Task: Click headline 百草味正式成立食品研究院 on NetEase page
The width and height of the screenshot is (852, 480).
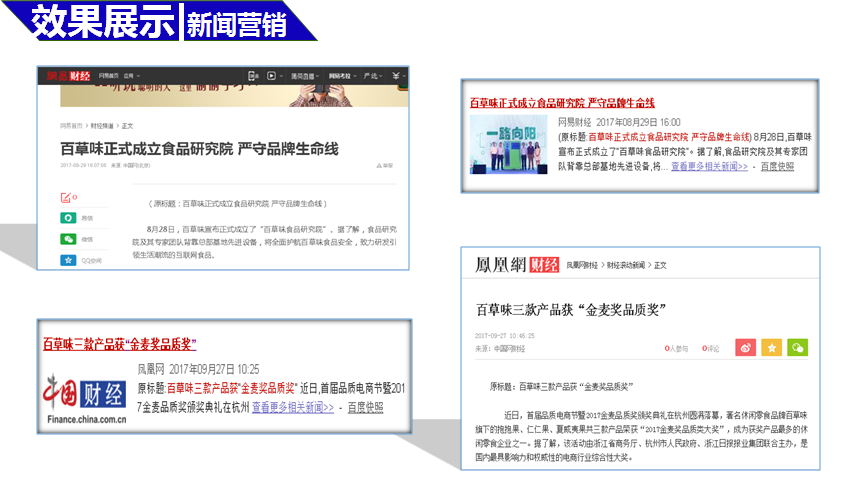Action: (199, 149)
